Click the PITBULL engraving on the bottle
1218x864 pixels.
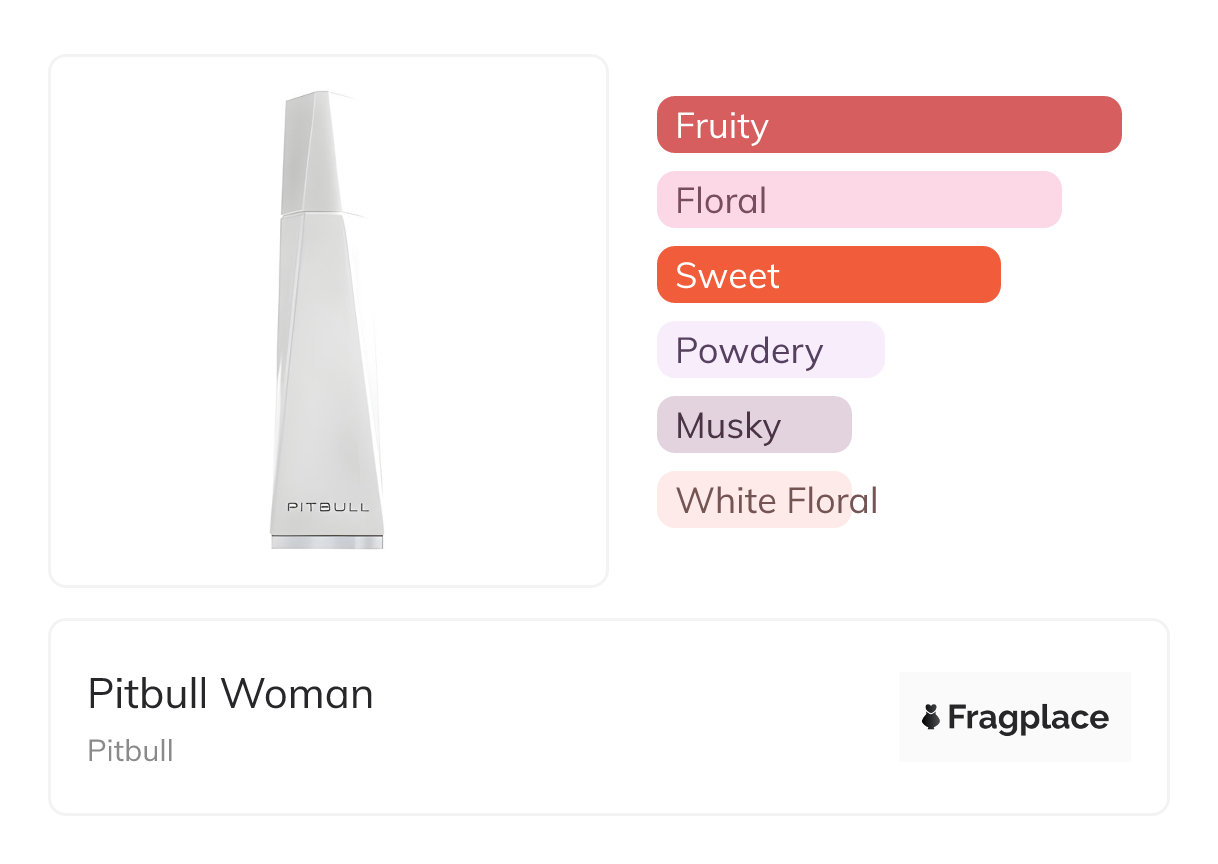[x=328, y=507]
